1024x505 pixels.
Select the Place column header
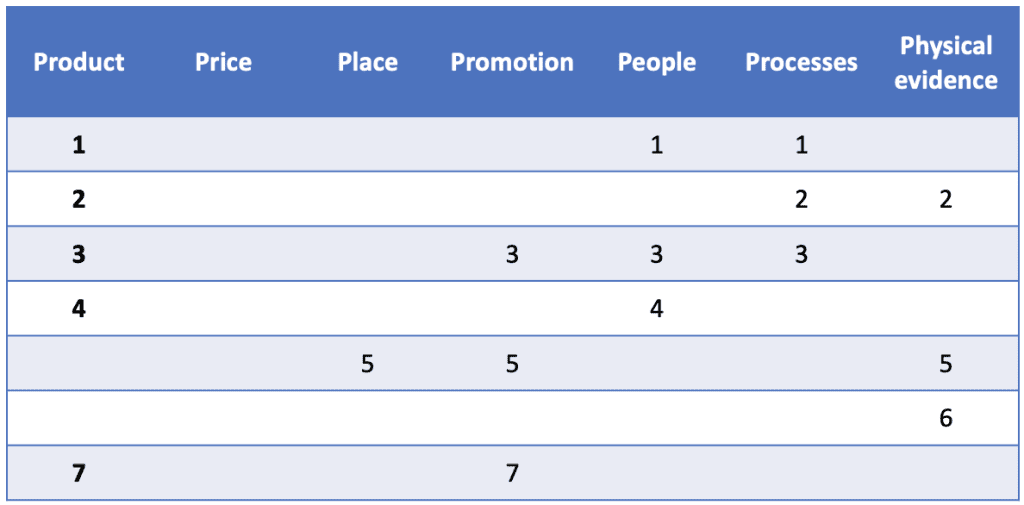[367, 62]
